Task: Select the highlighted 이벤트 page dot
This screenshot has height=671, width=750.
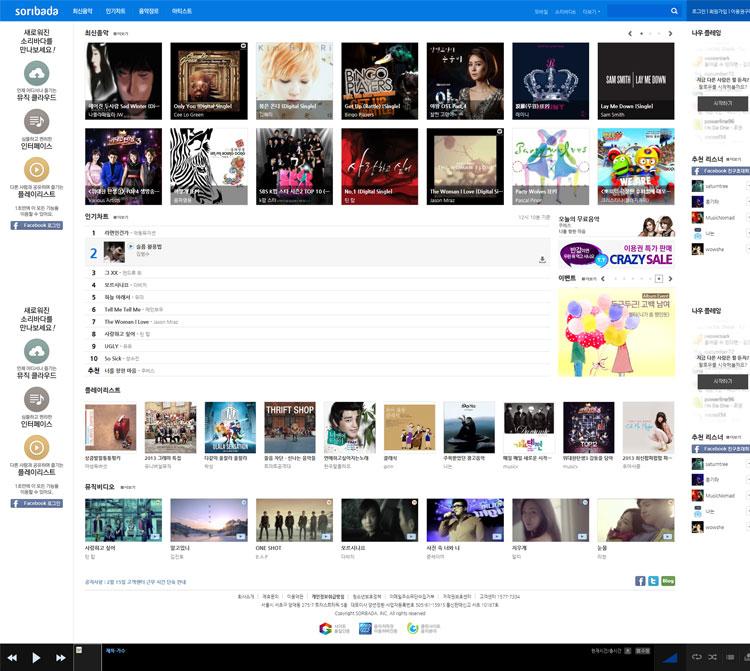Action: click(x=659, y=278)
